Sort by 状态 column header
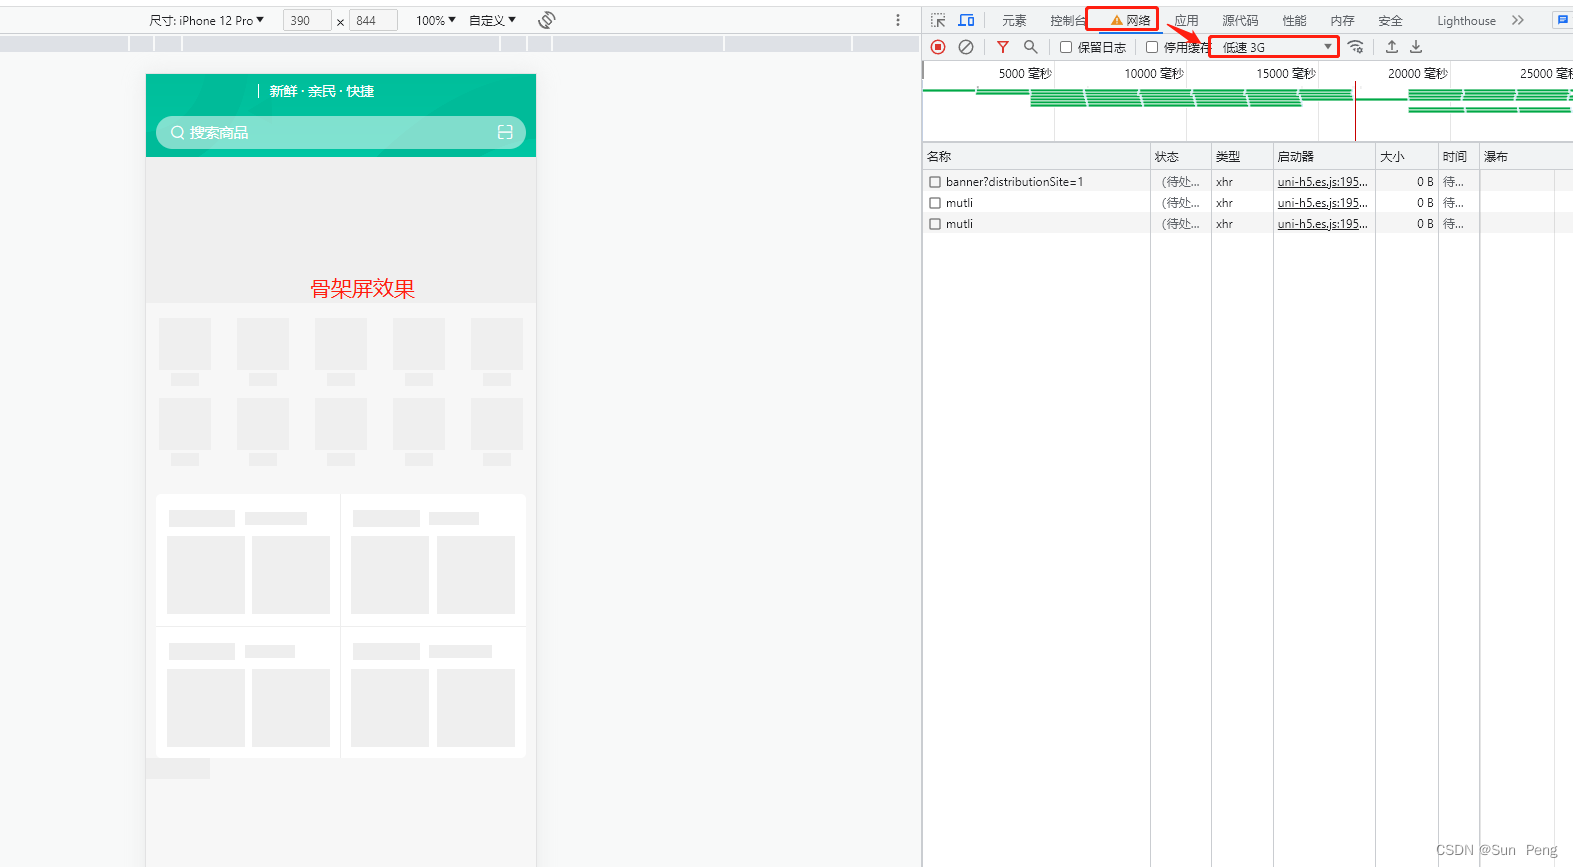The width and height of the screenshot is (1573, 867). (1181, 156)
